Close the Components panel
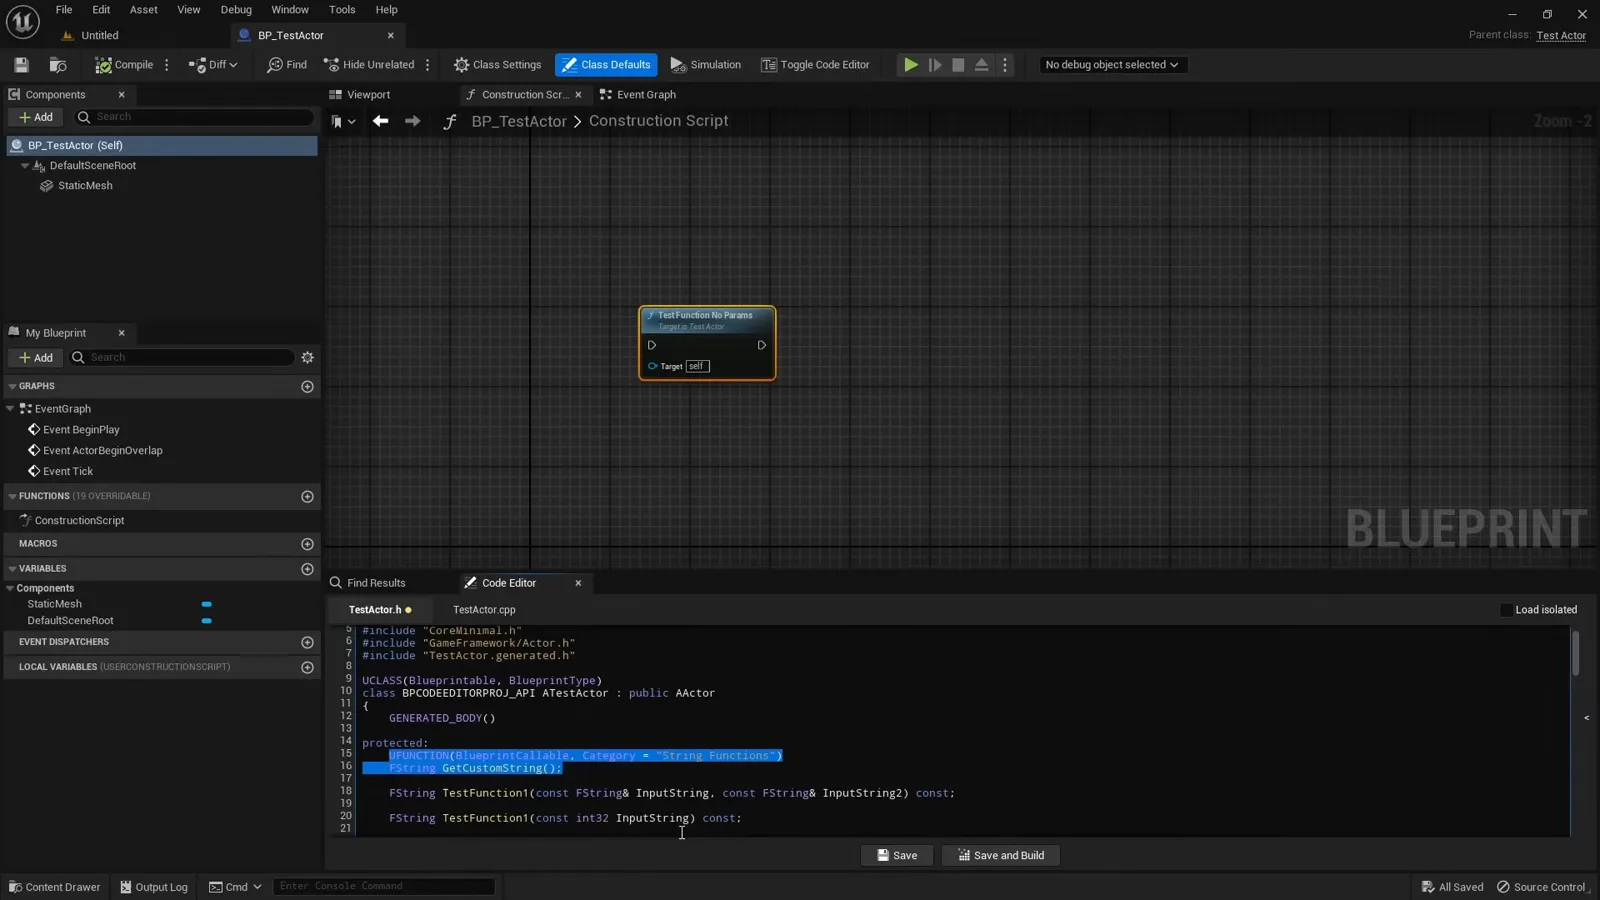Viewport: 1600px width, 900px height. (x=122, y=95)
